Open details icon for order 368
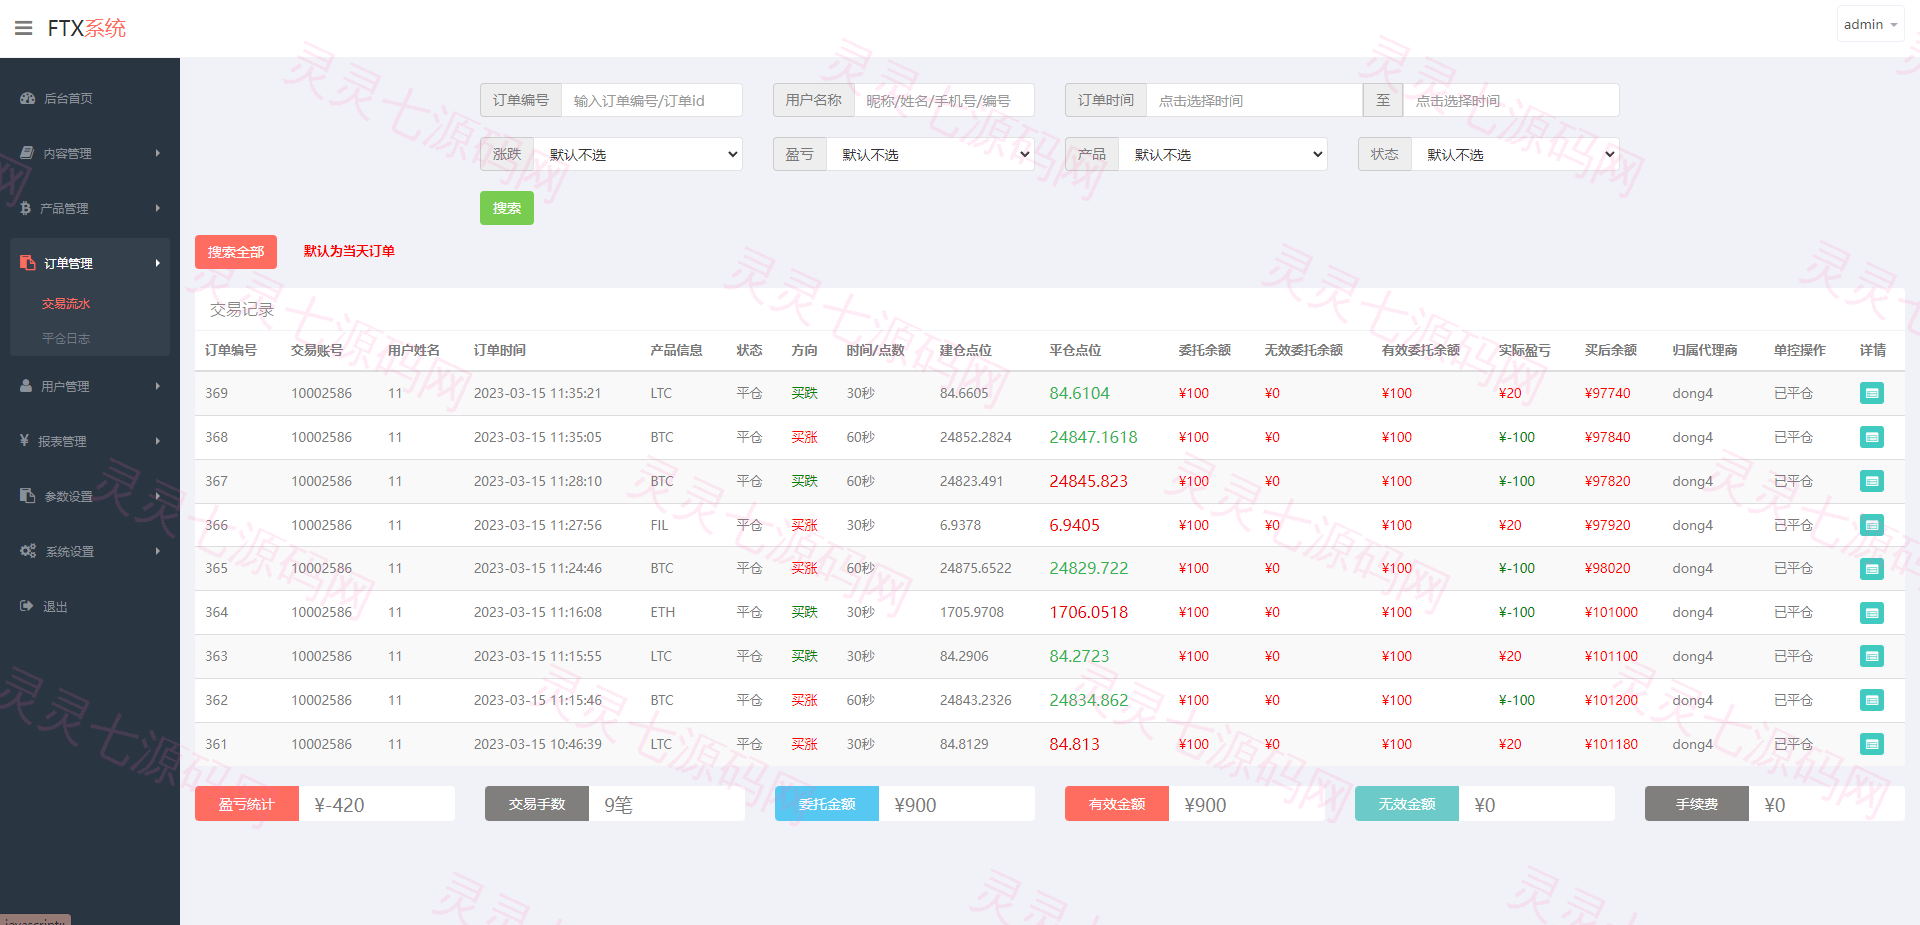The height and width of the screenshot is (925, 1920). (x=1872, y=437)
